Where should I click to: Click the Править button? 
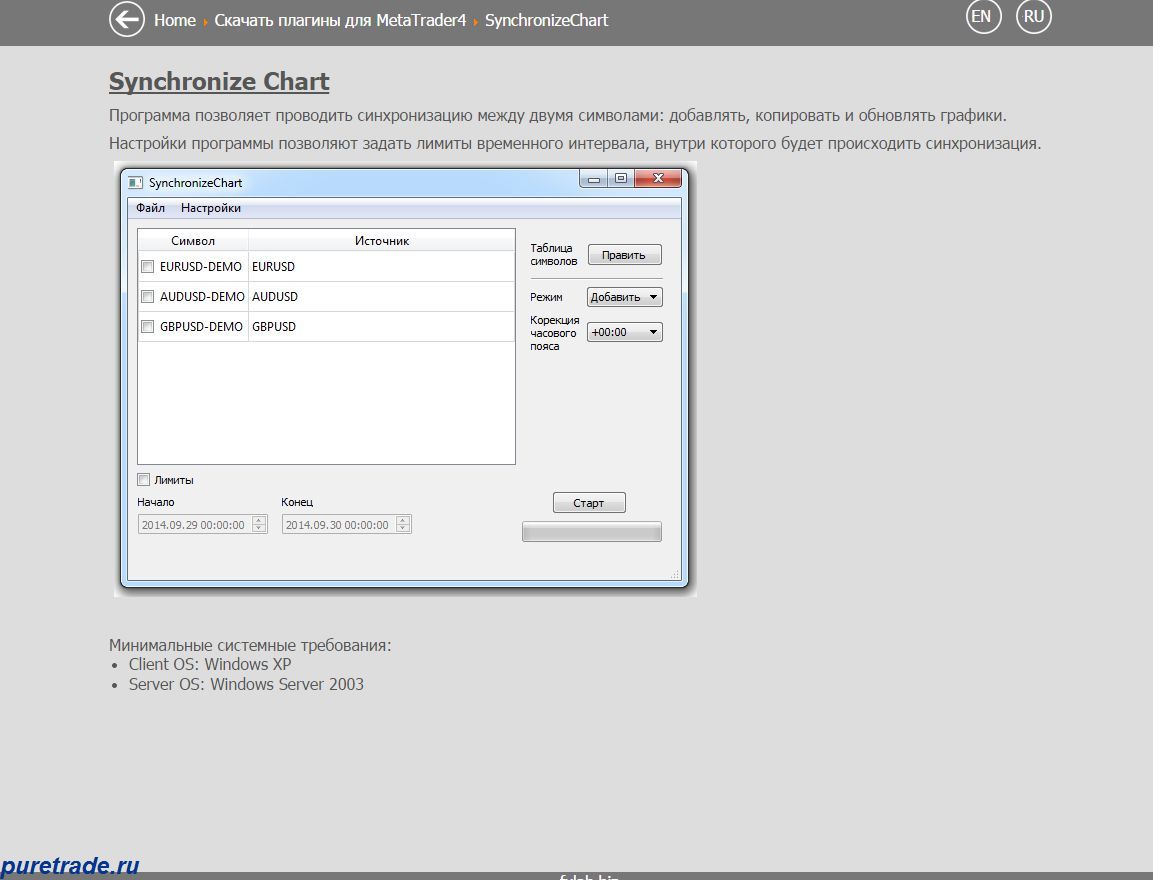point(624,255)
